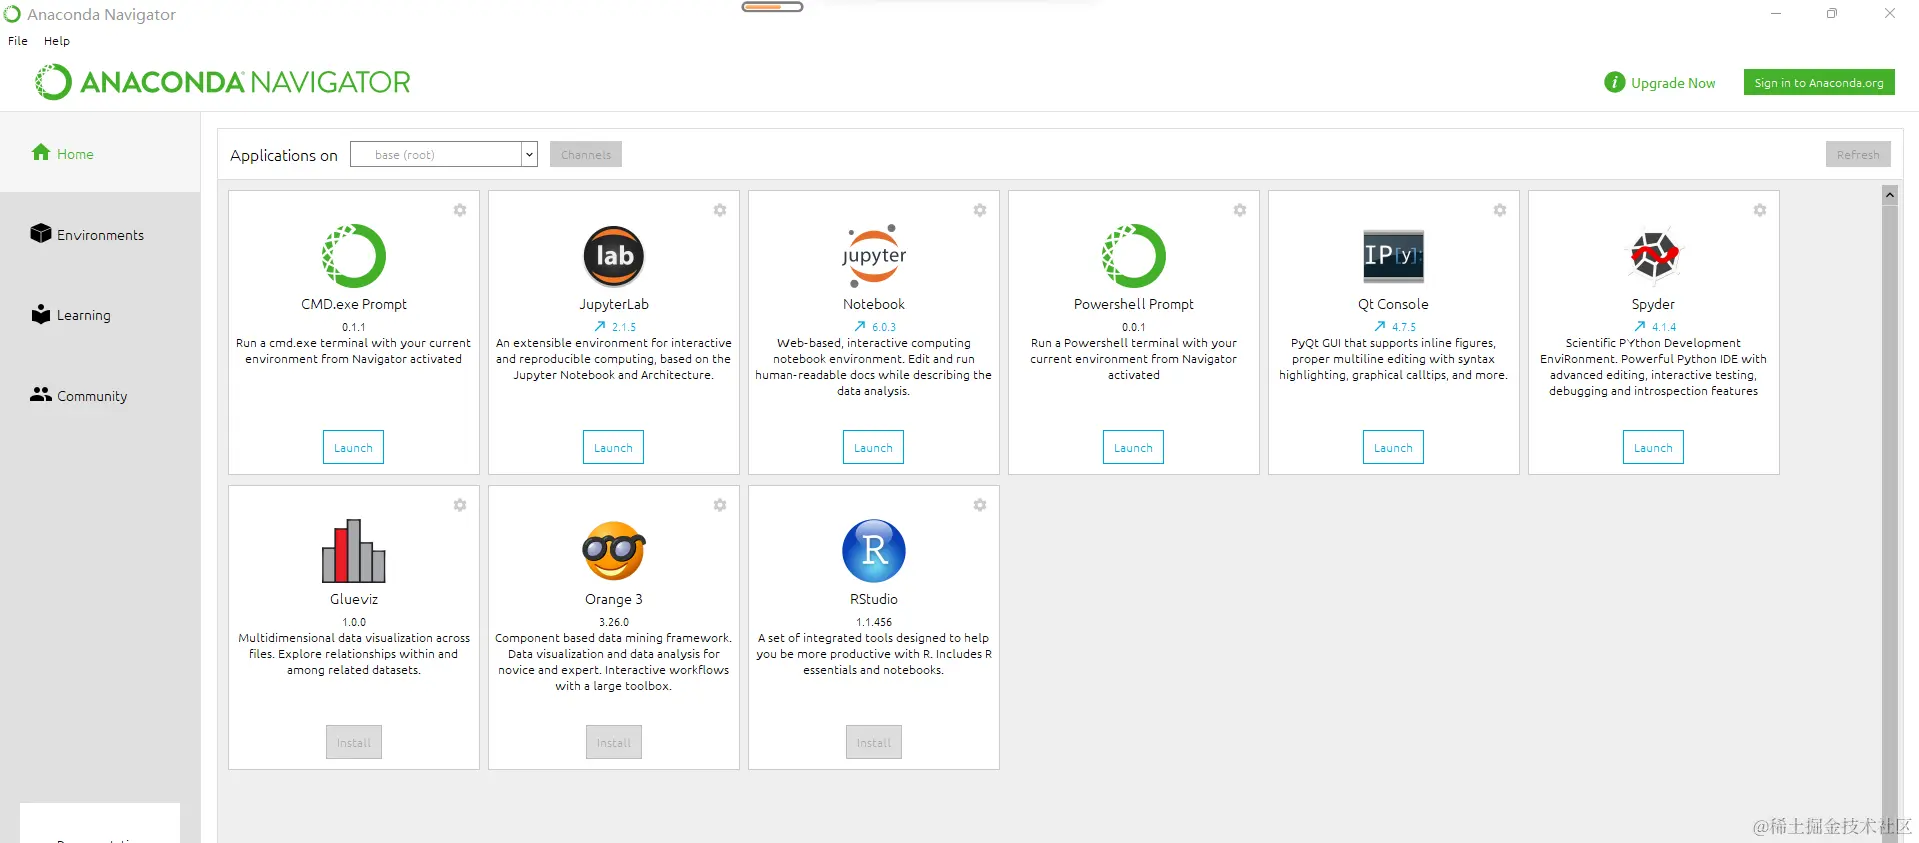The width and height of the screenshot is (1919, 843).
Task: Sign in to Anaconda.org
Action: pyautogui.click(x=1819, y=82)
